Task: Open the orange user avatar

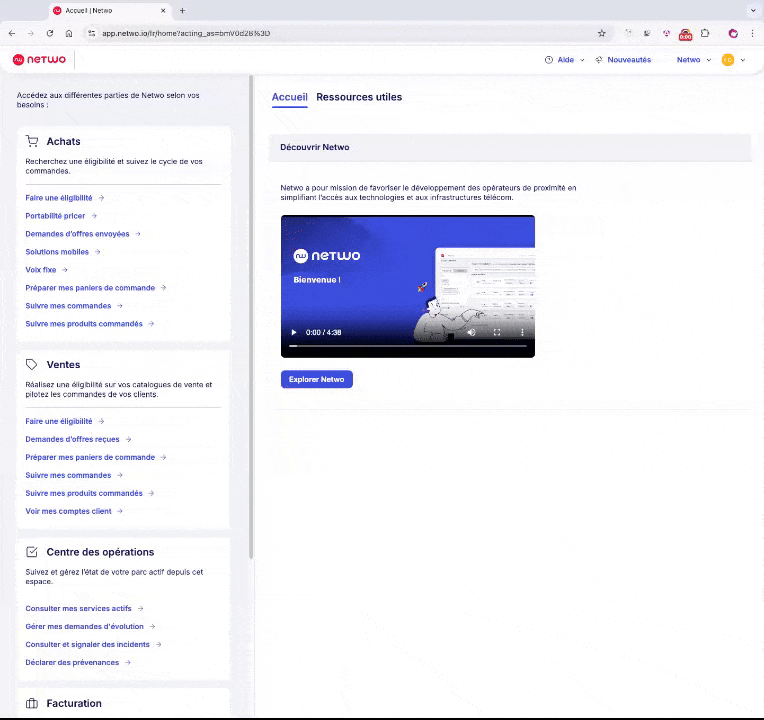Action: point(727,59)
